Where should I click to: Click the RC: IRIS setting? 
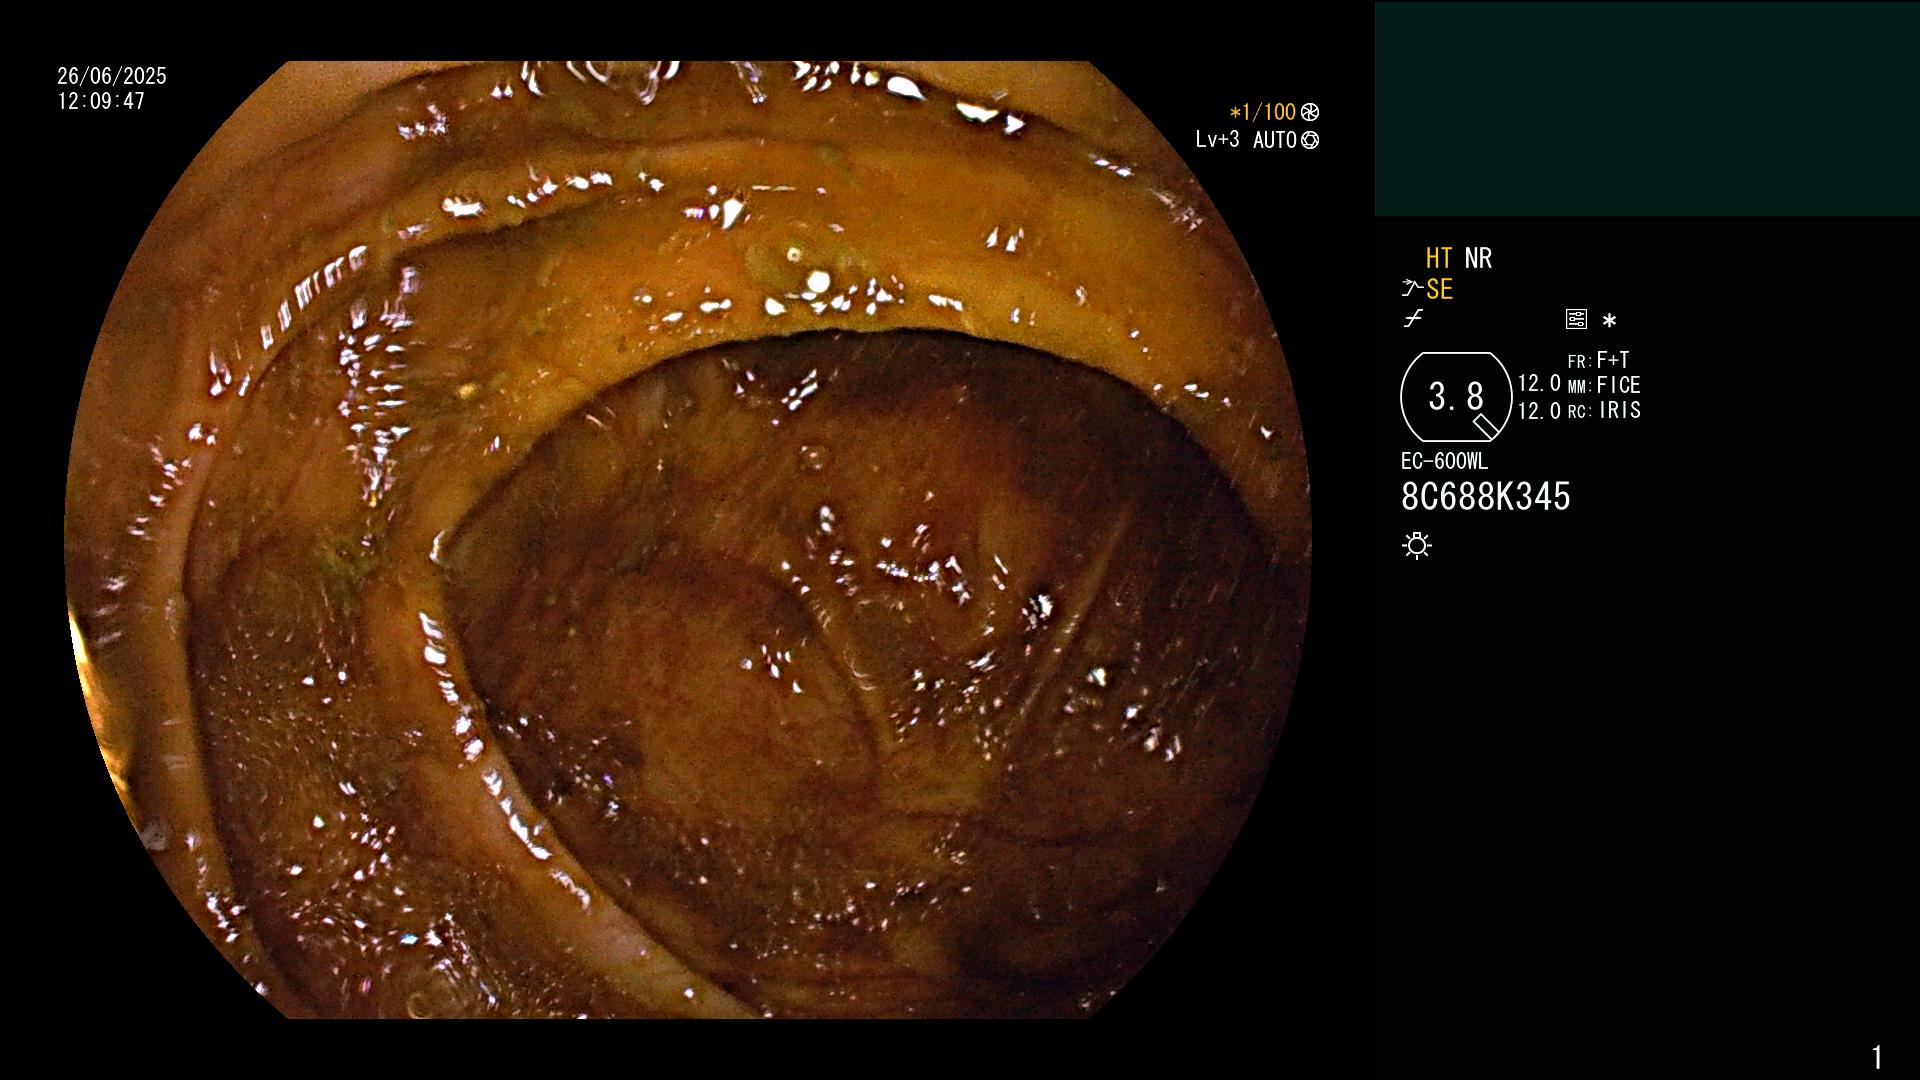pyautogui.click(x=1604, y=410)
